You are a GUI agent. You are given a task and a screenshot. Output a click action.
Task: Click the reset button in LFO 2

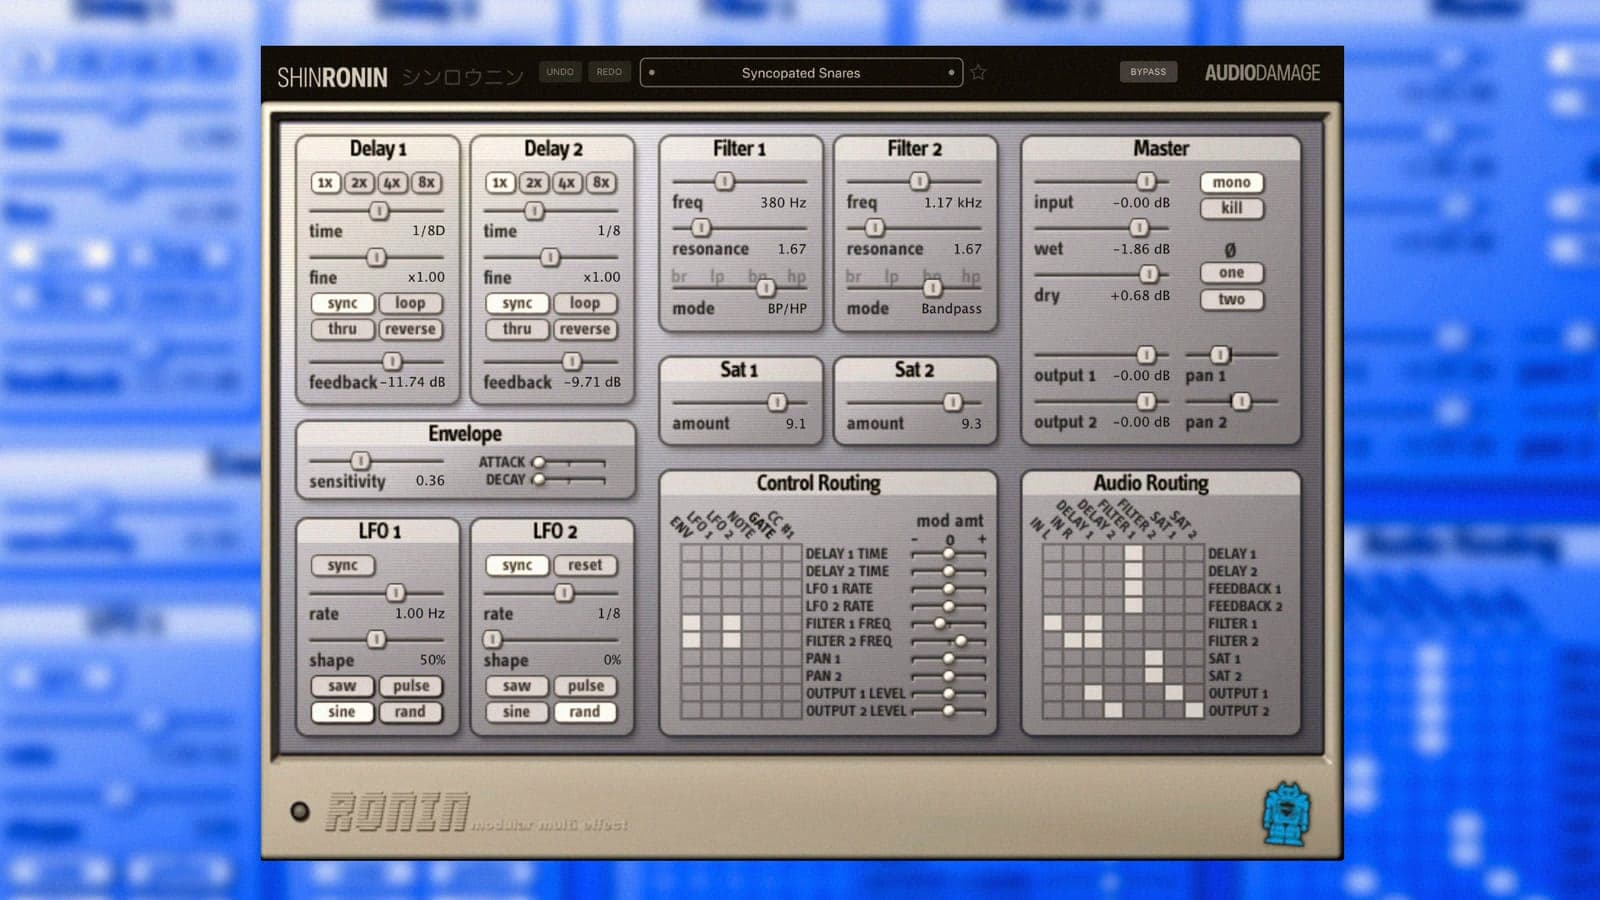pos(585,565)
